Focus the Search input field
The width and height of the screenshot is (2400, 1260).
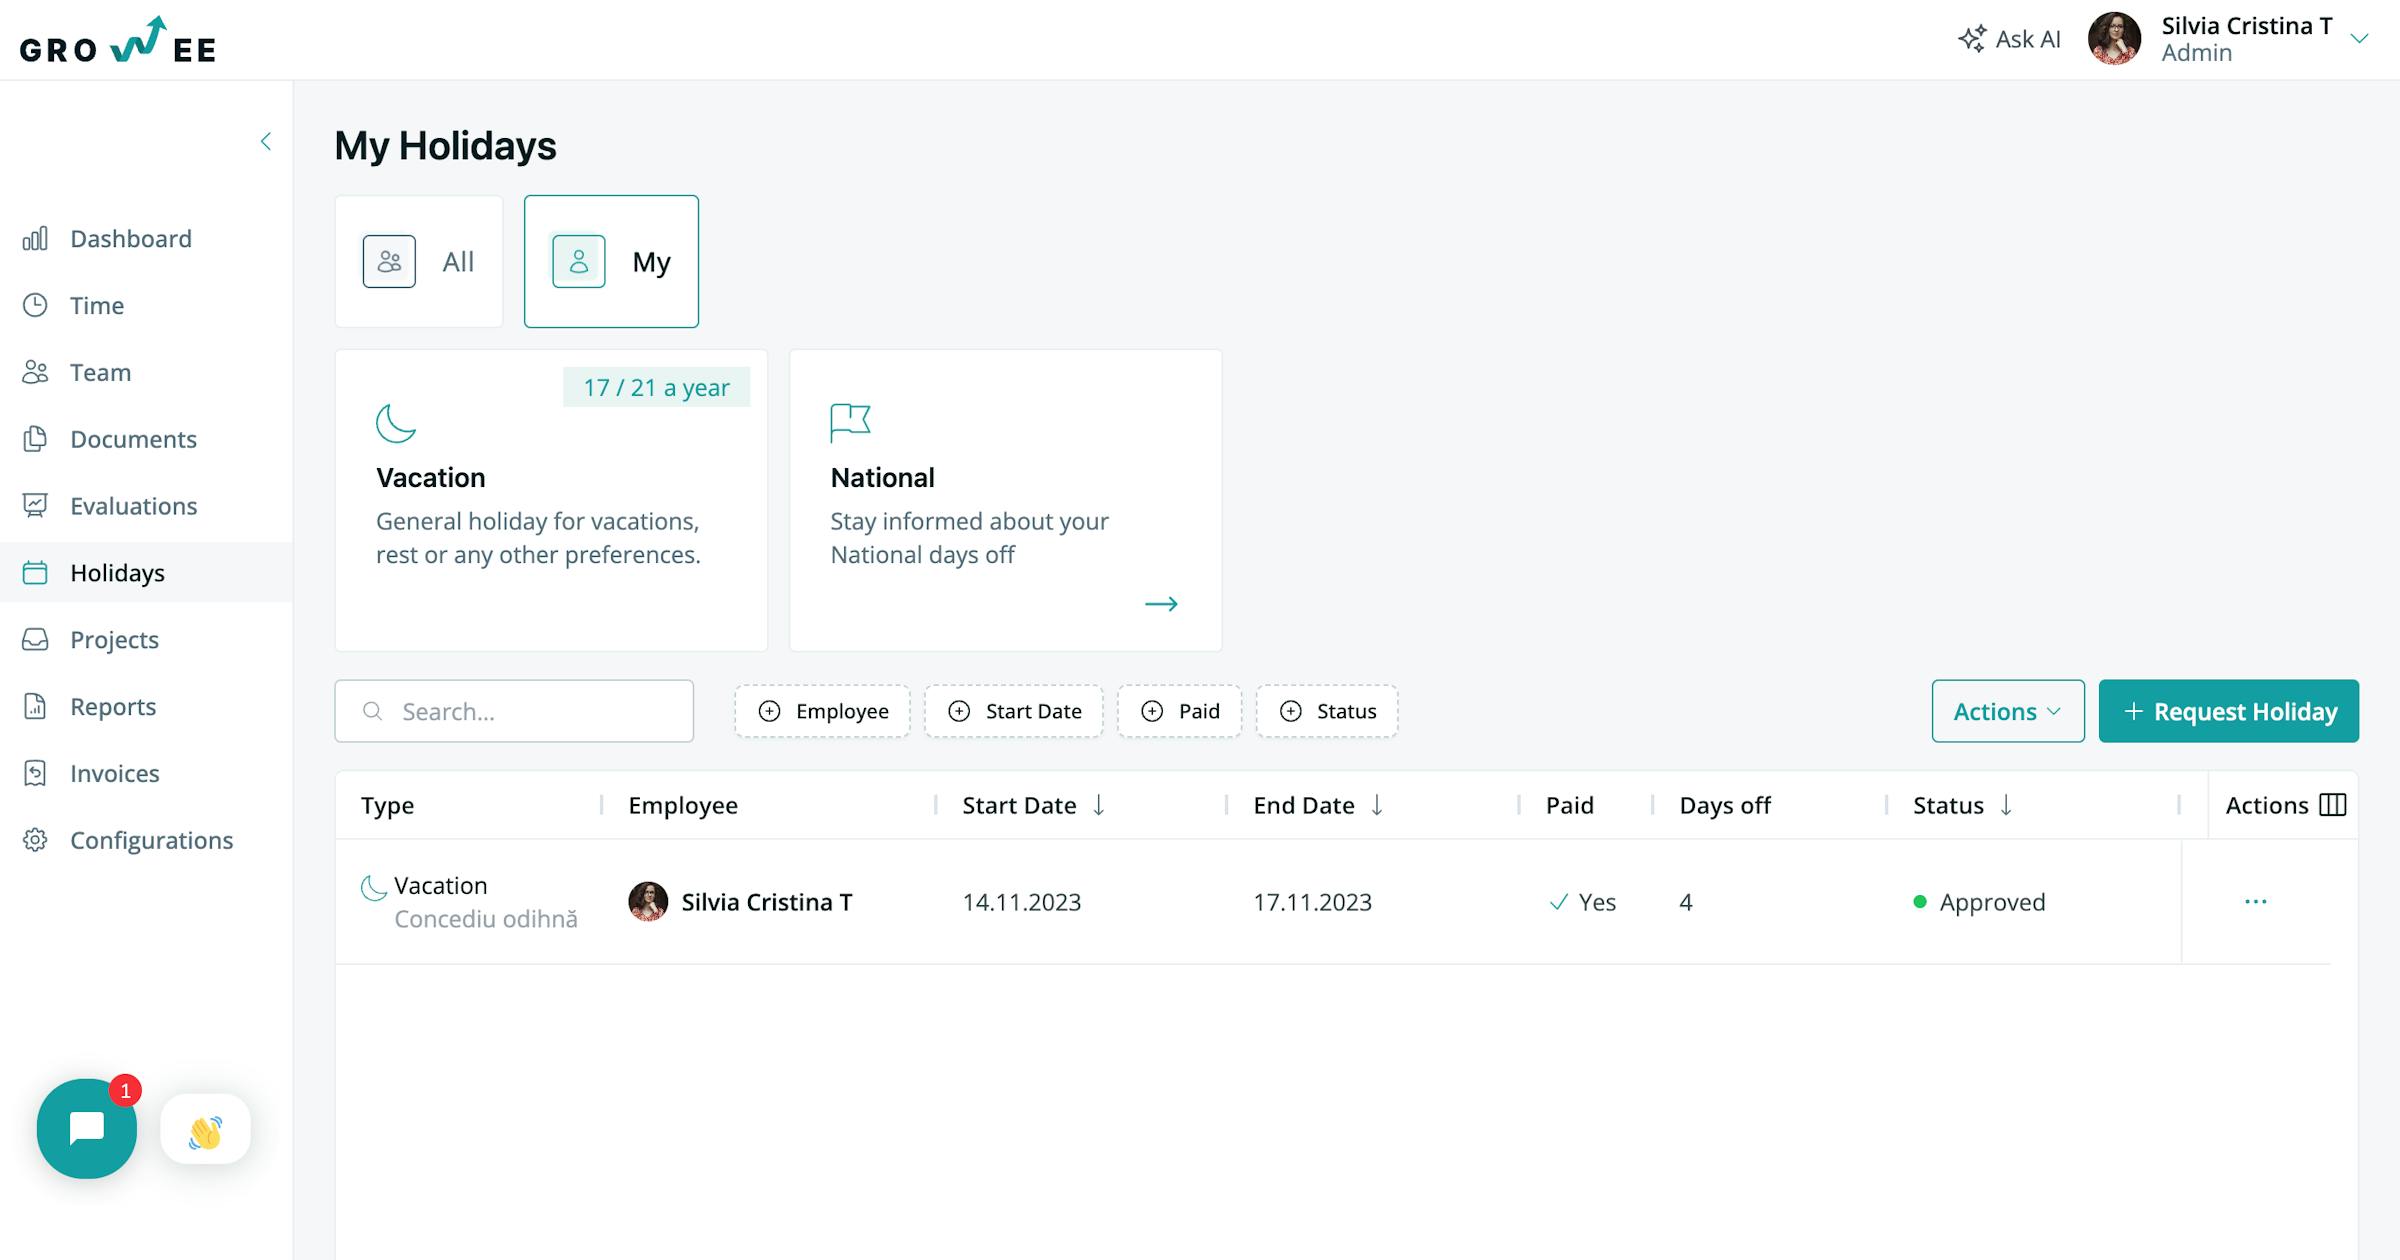coord(514,711)
